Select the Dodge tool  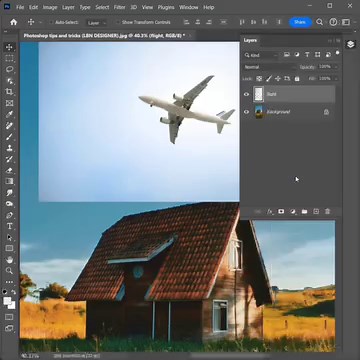9,204
